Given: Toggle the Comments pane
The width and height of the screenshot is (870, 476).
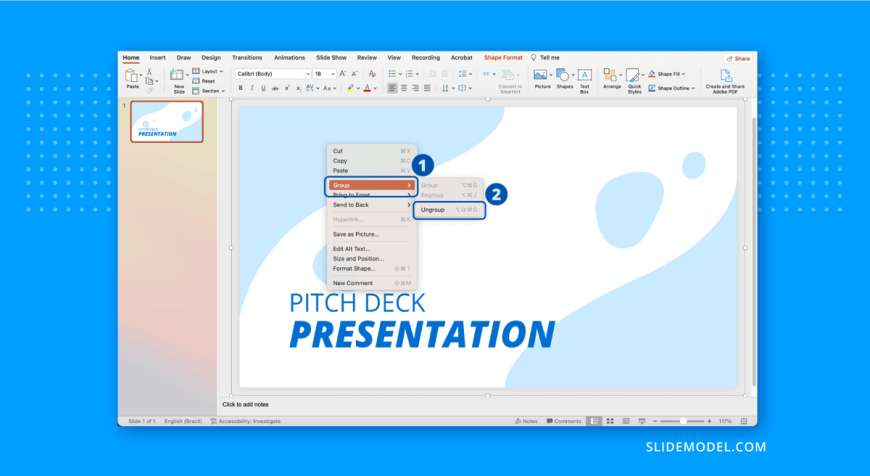Looking at the screenshot, I should tap(564, 422).
